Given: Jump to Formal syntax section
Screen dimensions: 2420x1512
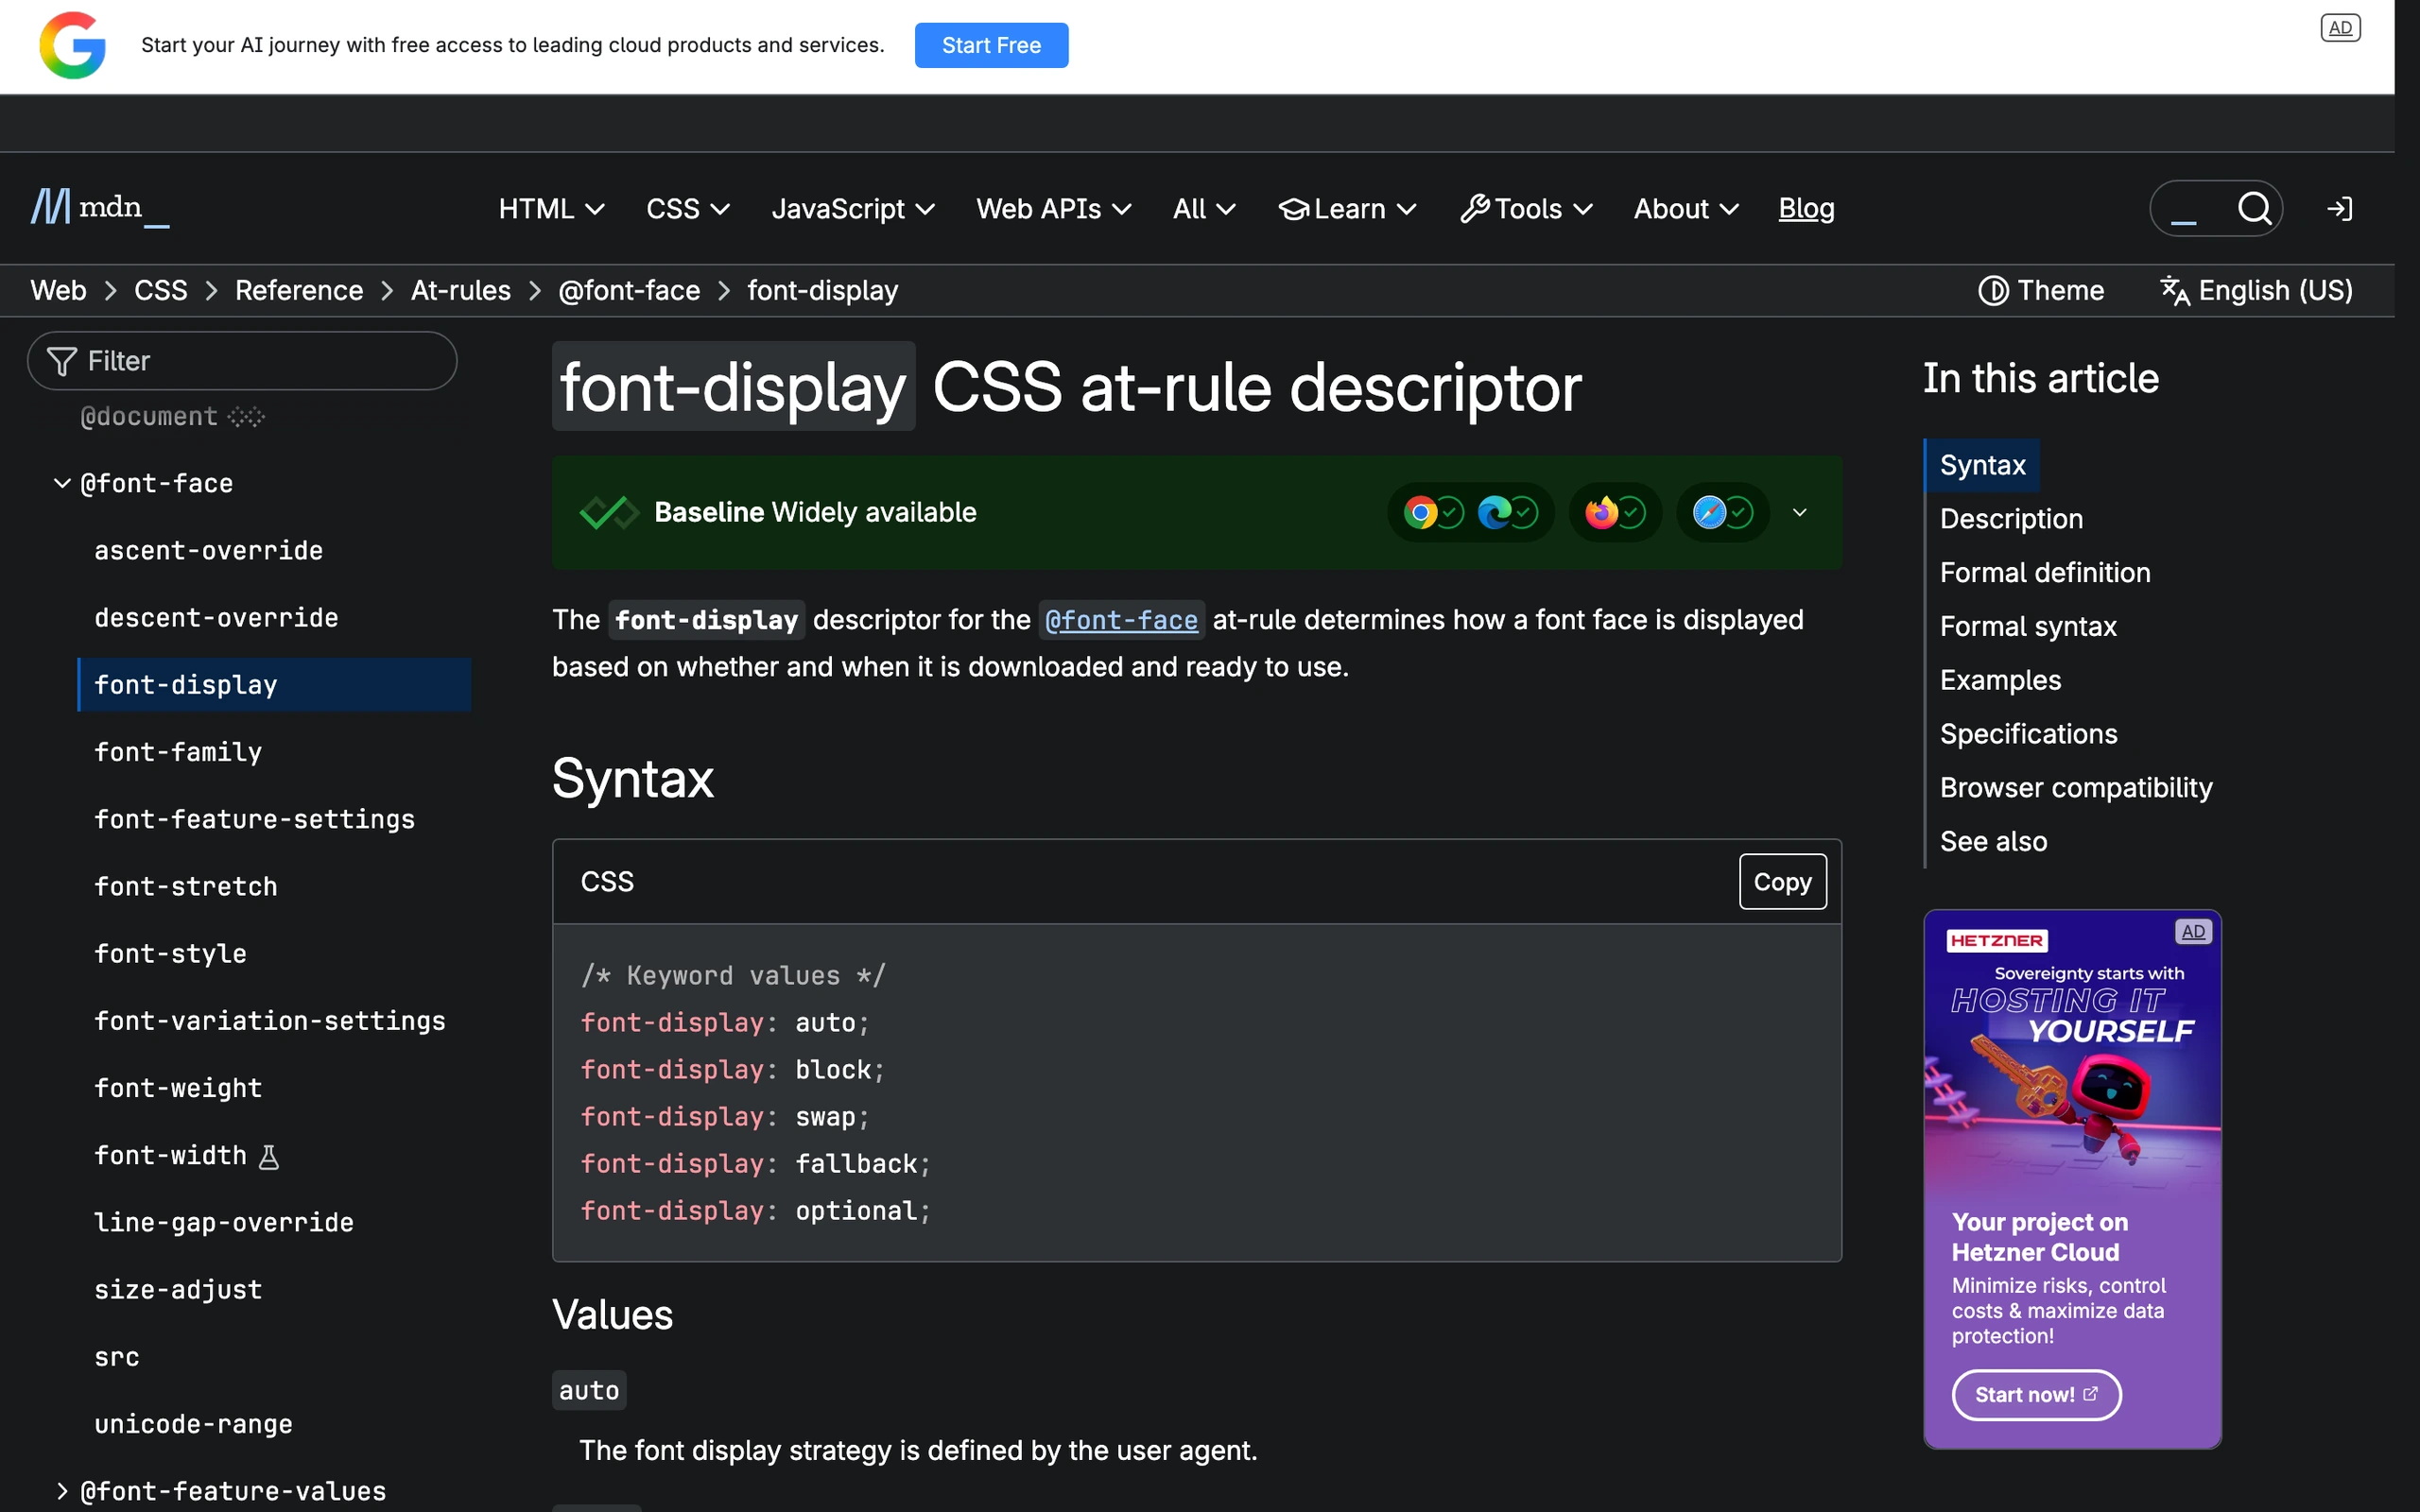Looking at the screenshot, I should tap(2028, 626).
